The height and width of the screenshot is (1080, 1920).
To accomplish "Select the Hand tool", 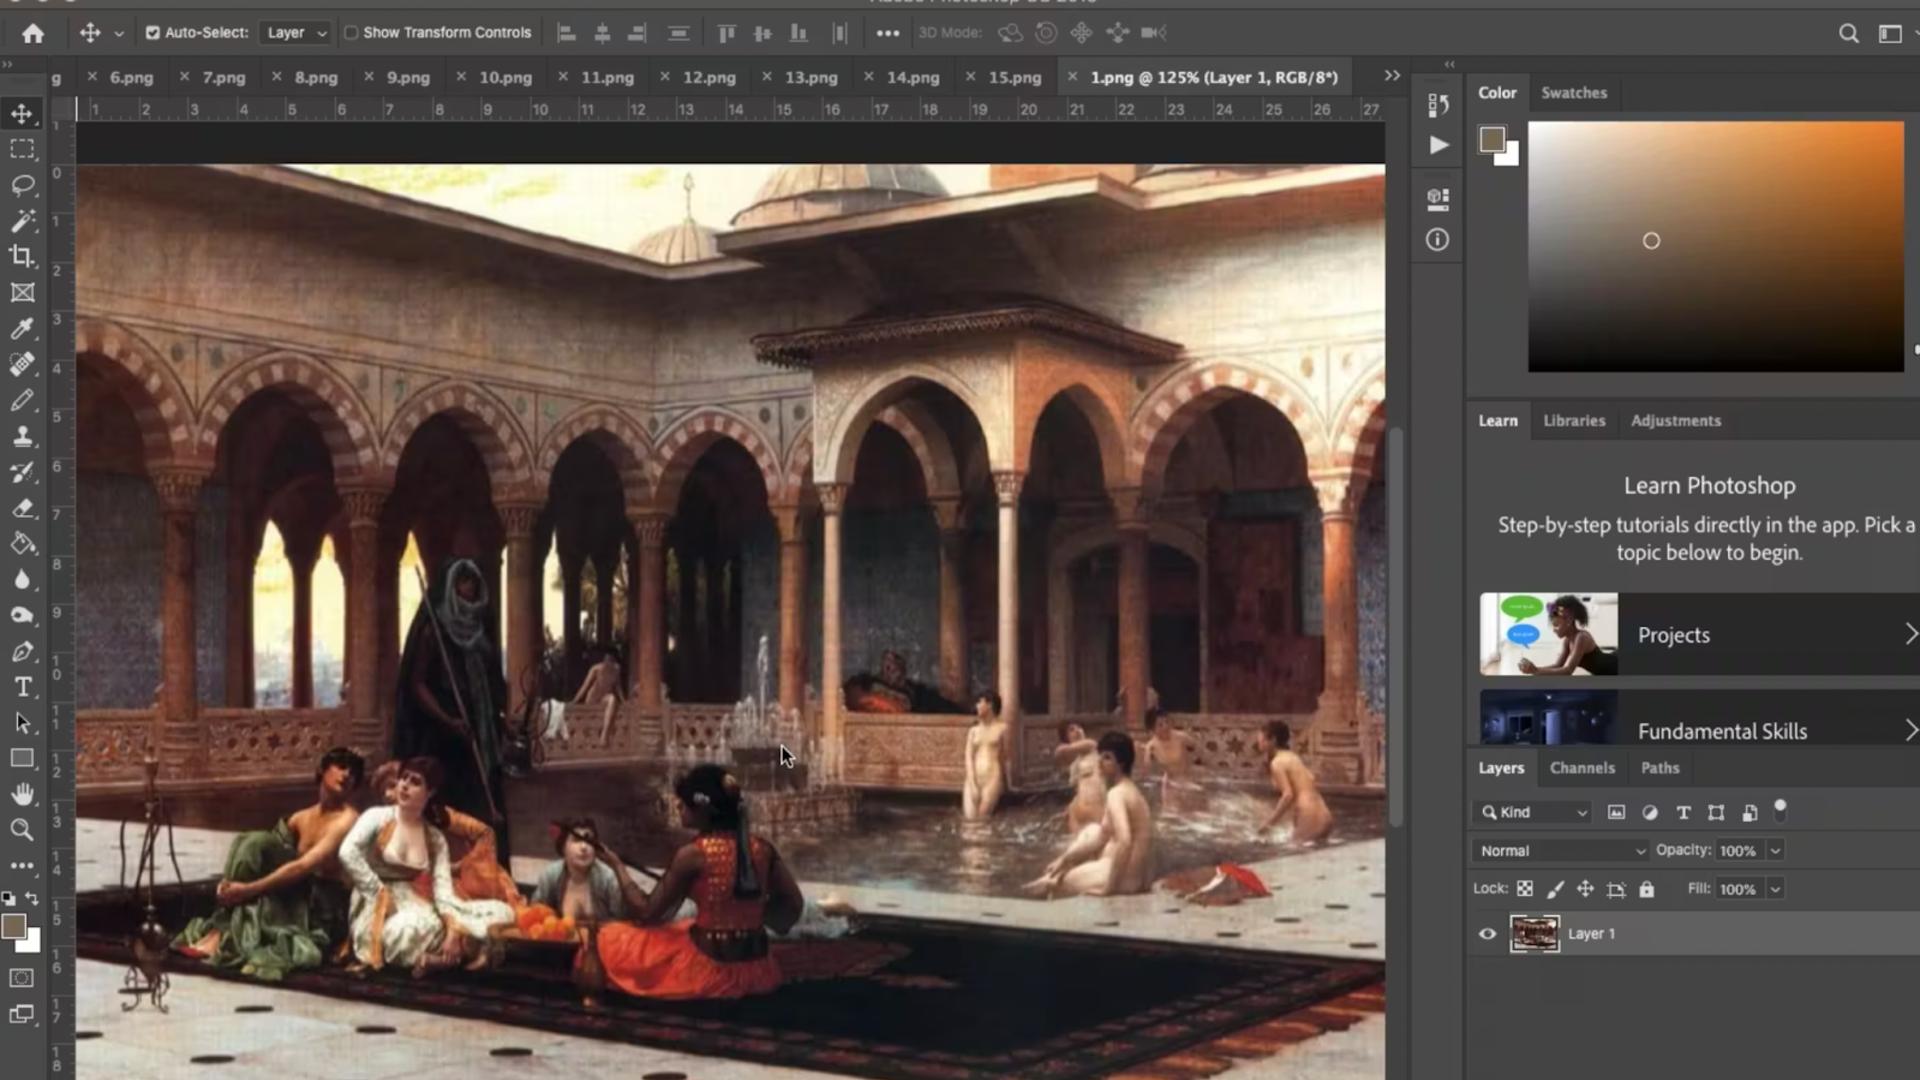I will point(22,795).
